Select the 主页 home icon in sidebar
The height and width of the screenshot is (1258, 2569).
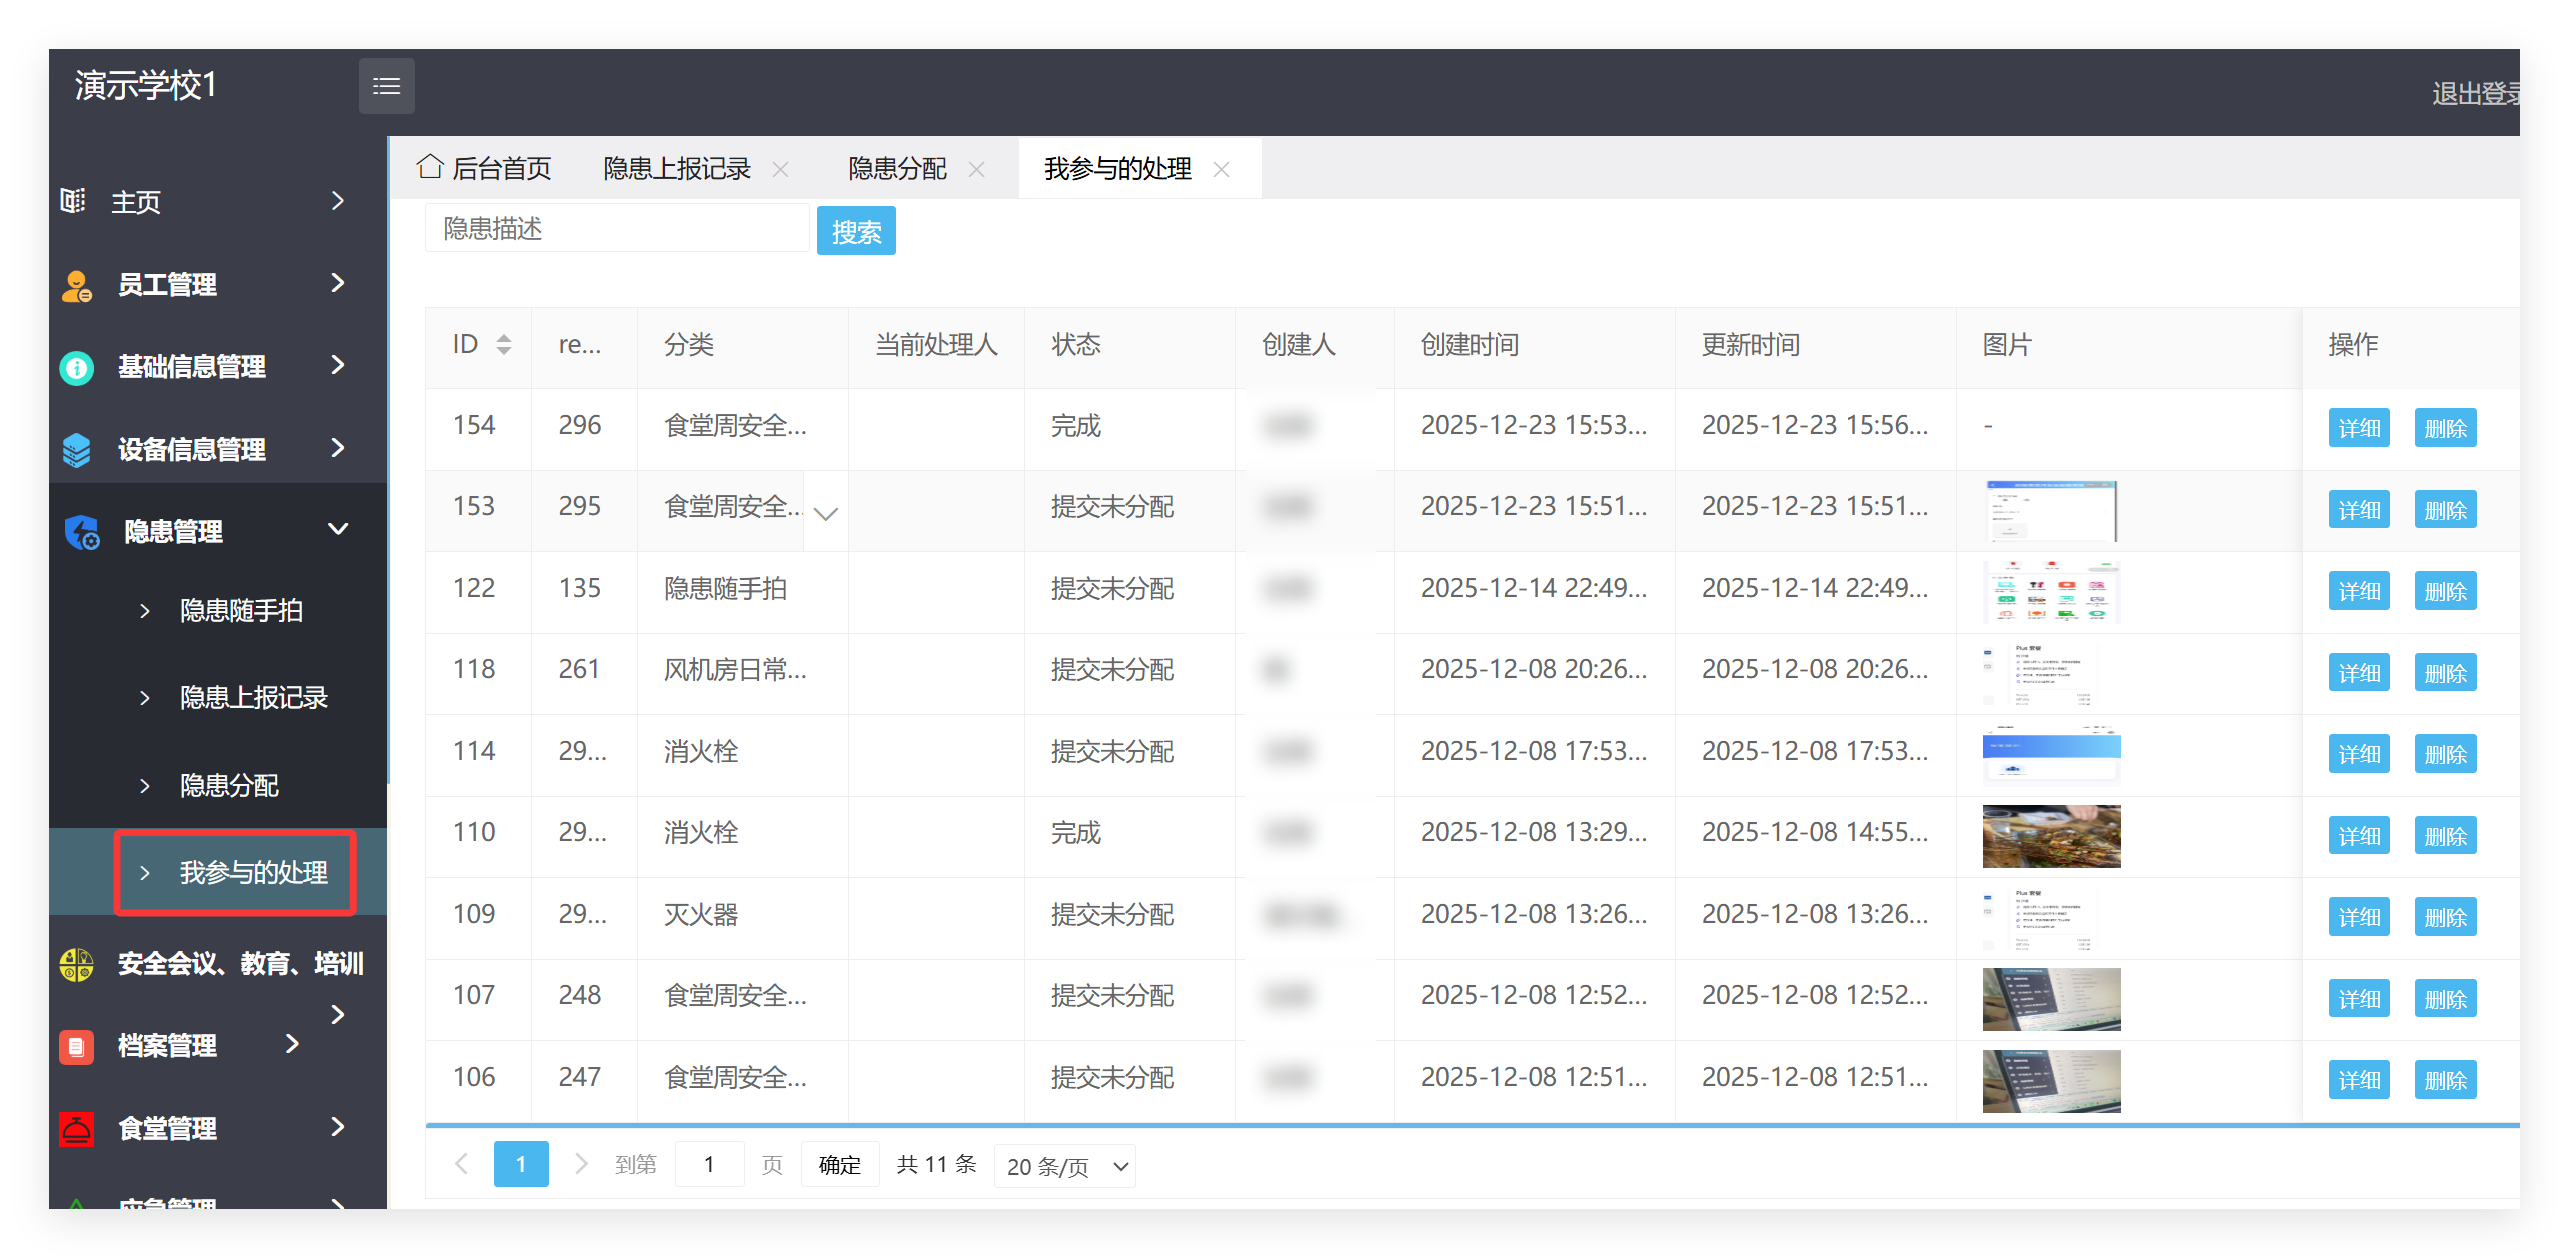tap(72, 201)
